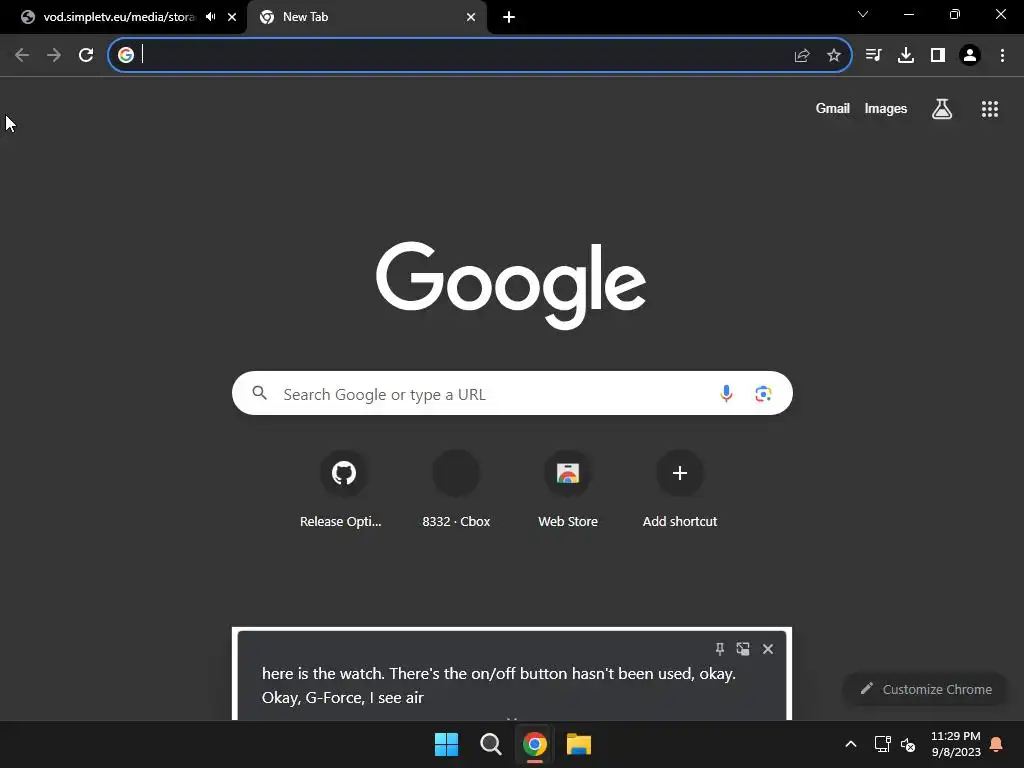
Task: Click Customize Chrome button
Action: coord(926,690)
